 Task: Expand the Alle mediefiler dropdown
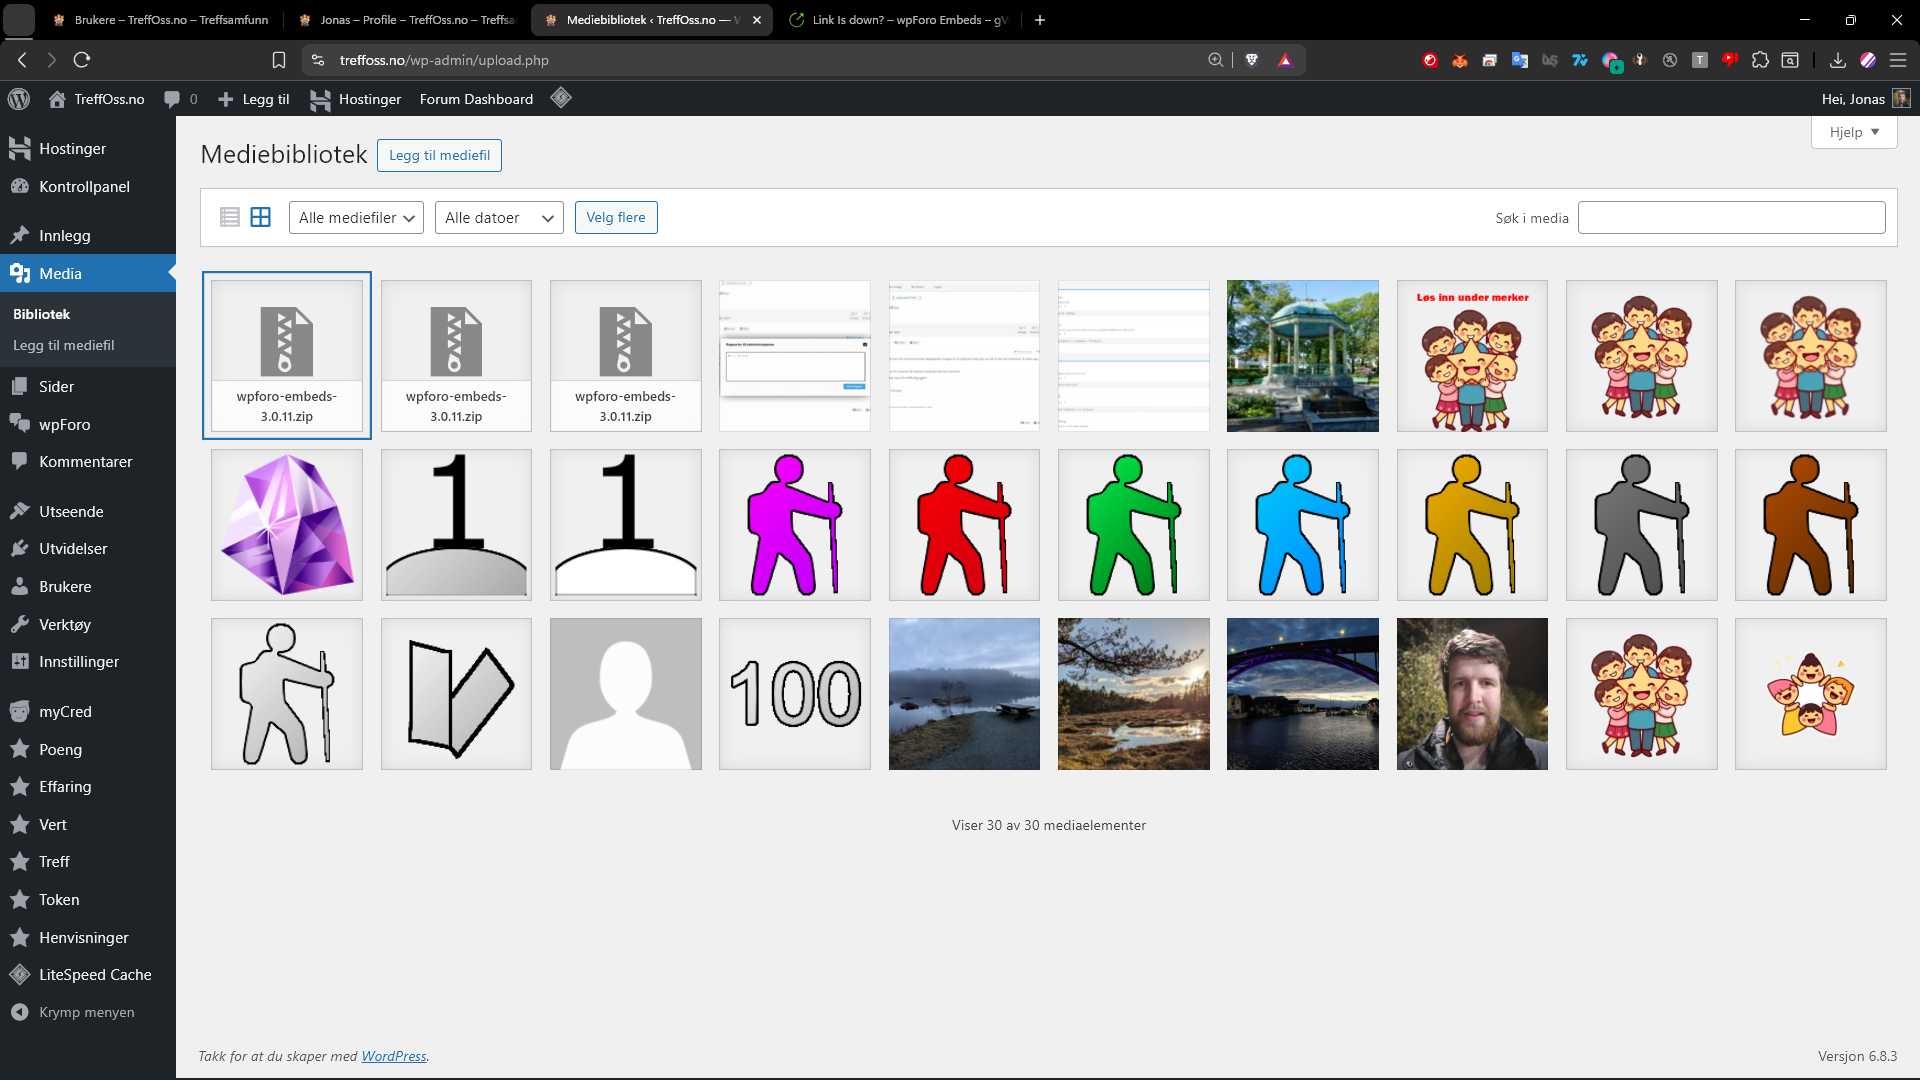coord(356,217)
